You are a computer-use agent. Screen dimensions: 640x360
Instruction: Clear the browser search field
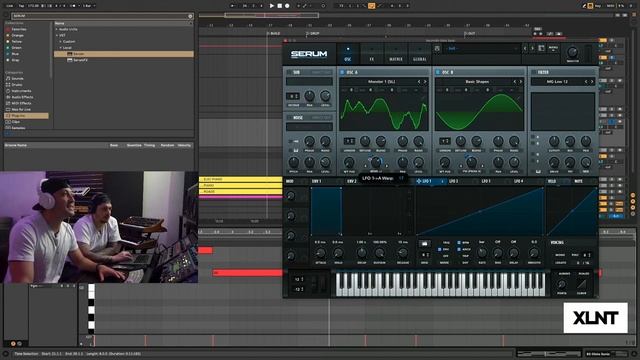point(190,16)
